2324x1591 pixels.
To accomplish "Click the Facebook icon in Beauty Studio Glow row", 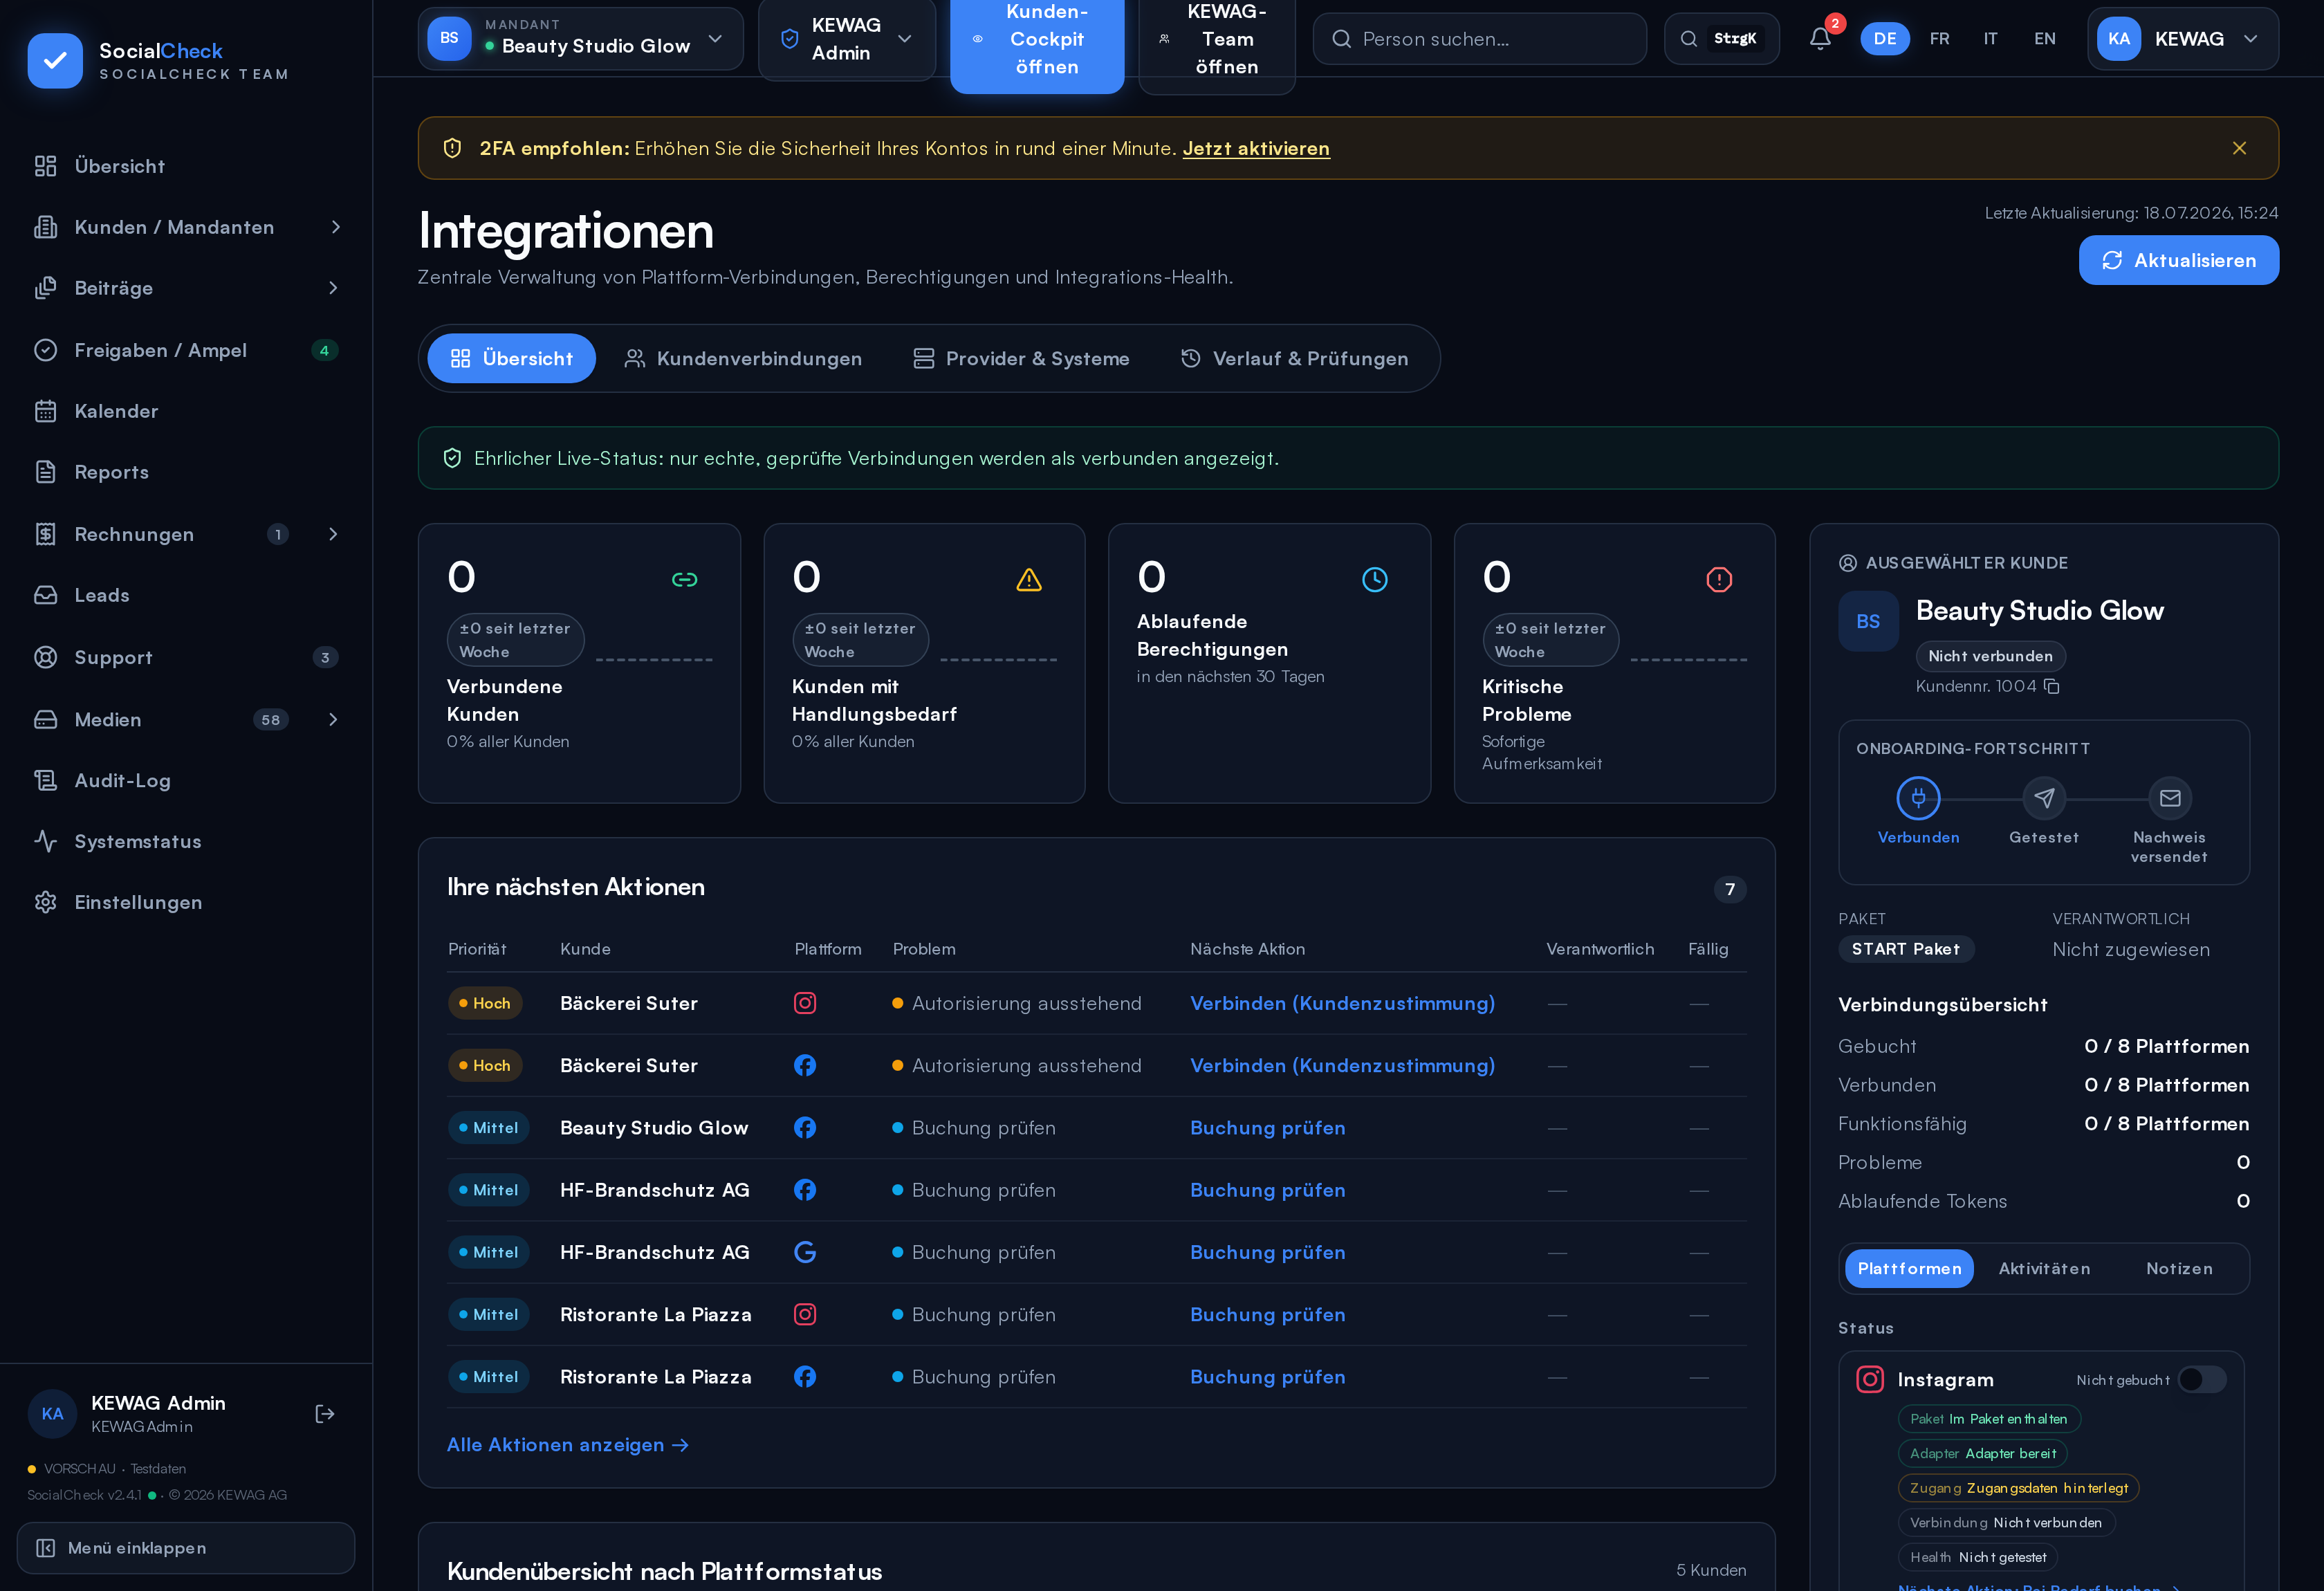I will [805, 1128].
